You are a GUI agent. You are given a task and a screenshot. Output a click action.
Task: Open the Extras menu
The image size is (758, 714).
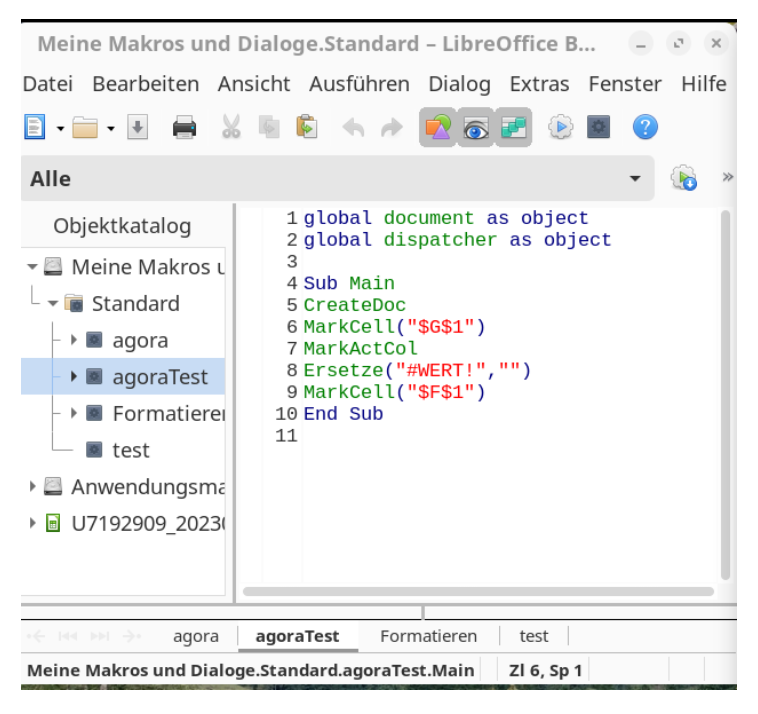[x=539, y=84]
